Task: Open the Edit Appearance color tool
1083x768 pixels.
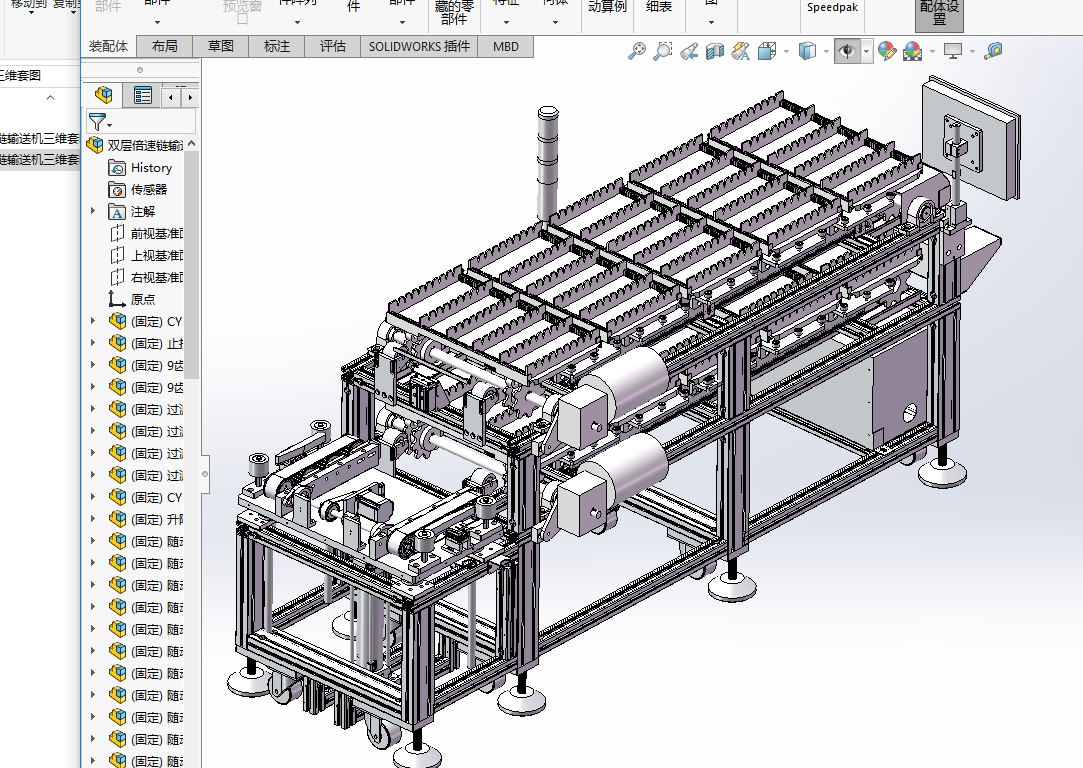Action: [886, 51]
